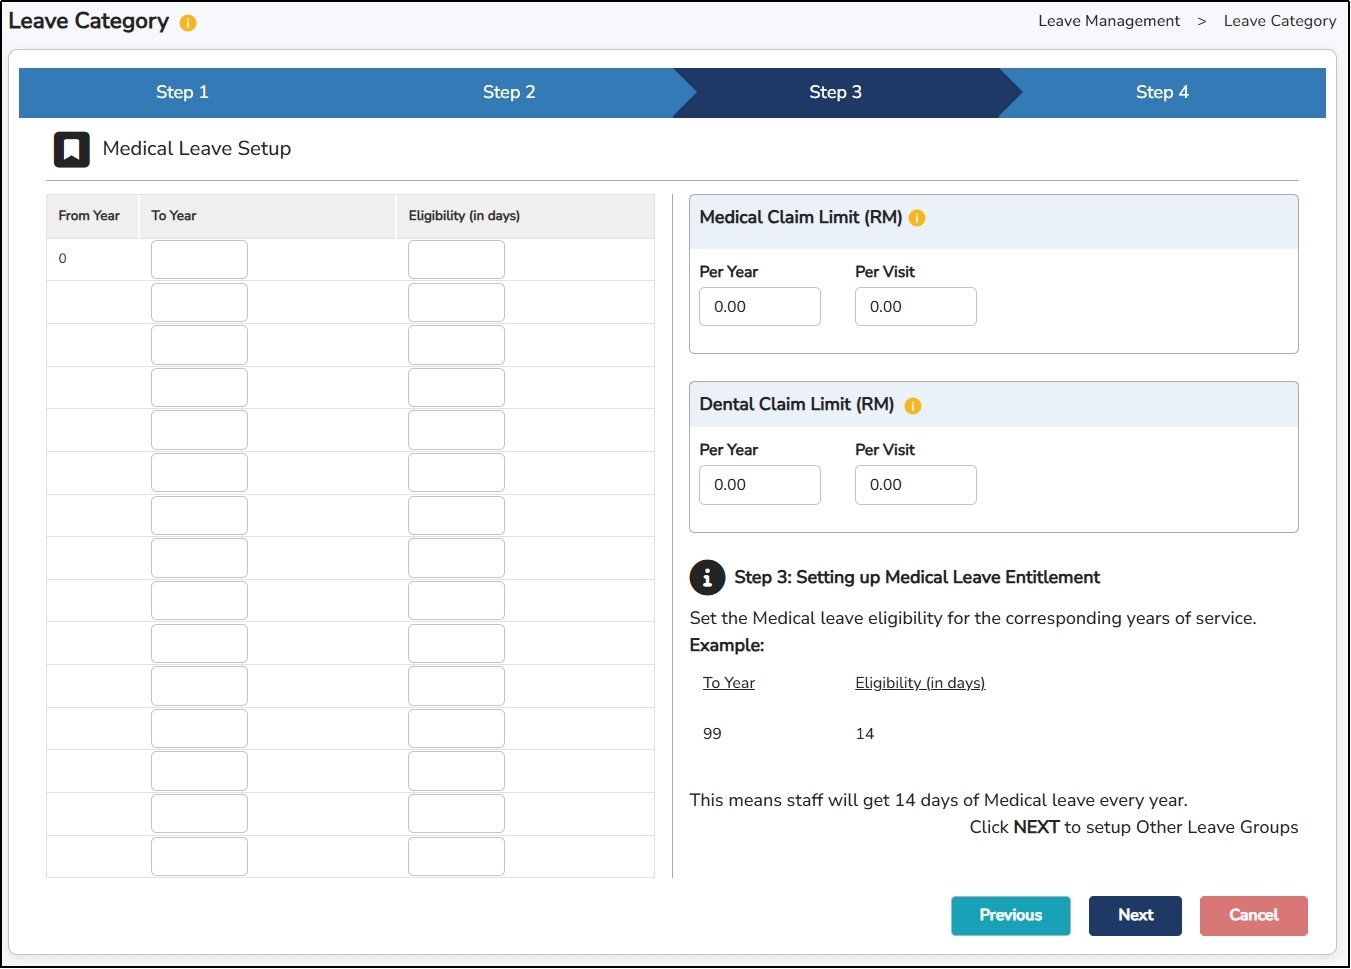Open Leave Management breadcrumb link

[1109, 21]
